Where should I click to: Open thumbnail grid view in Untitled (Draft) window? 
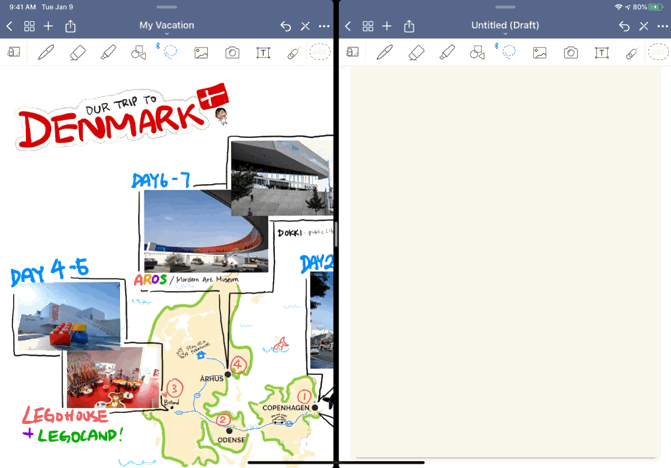pyautogui.click(x=368, y=26)
